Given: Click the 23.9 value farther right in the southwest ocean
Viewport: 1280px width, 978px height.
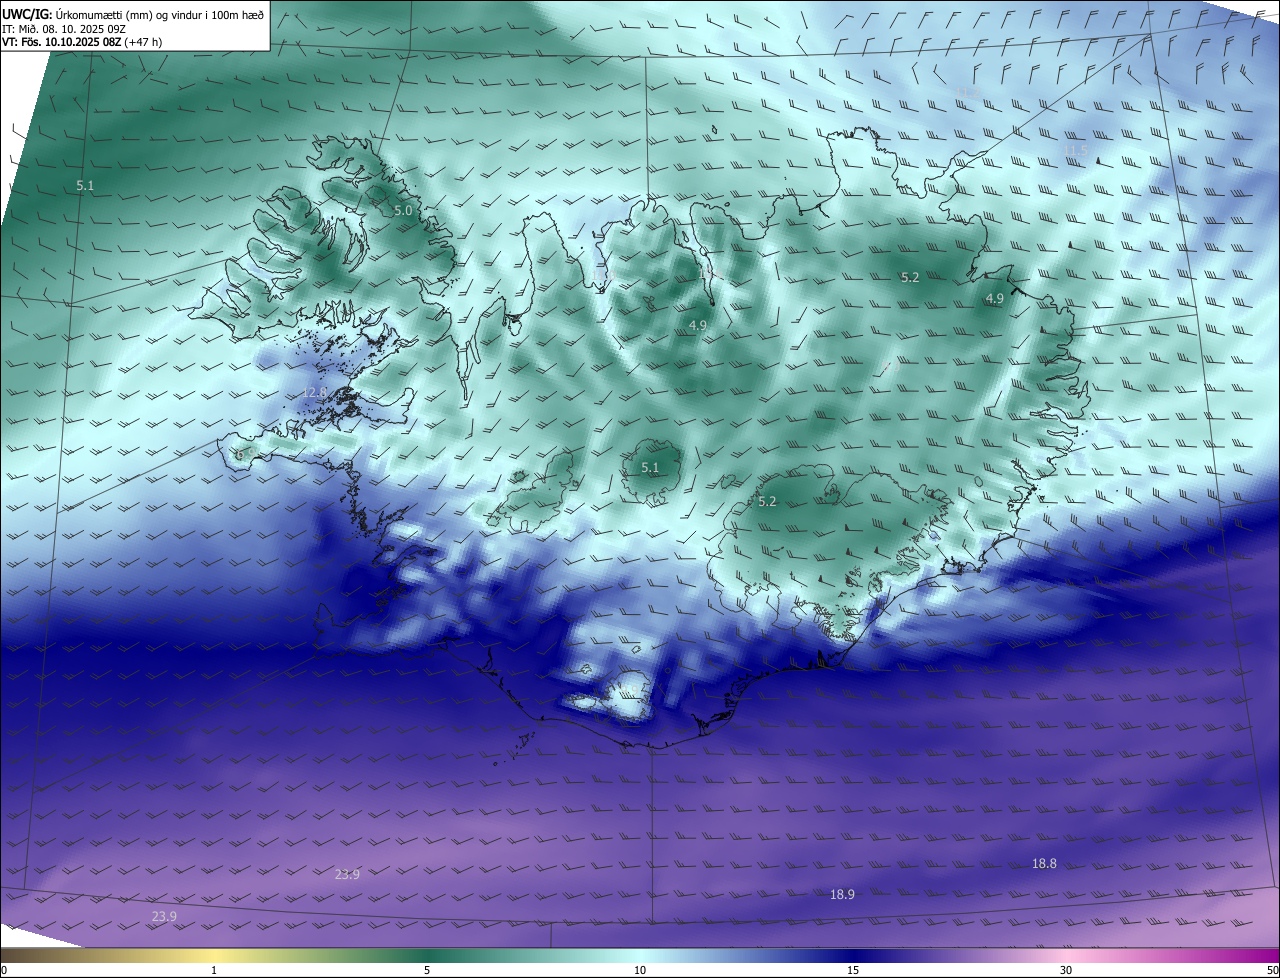Looking at the screenshot, I should (x=347, y=875).
